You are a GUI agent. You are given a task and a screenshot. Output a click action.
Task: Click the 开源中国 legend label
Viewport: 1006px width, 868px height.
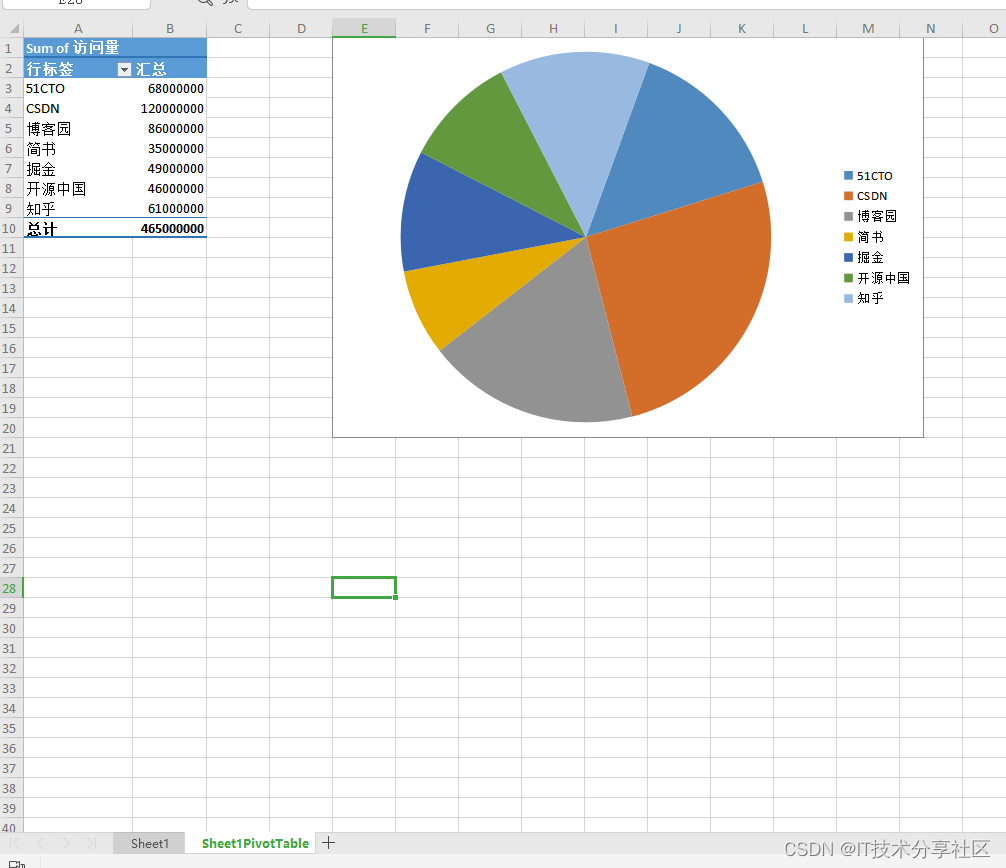(x=883, y=278)
